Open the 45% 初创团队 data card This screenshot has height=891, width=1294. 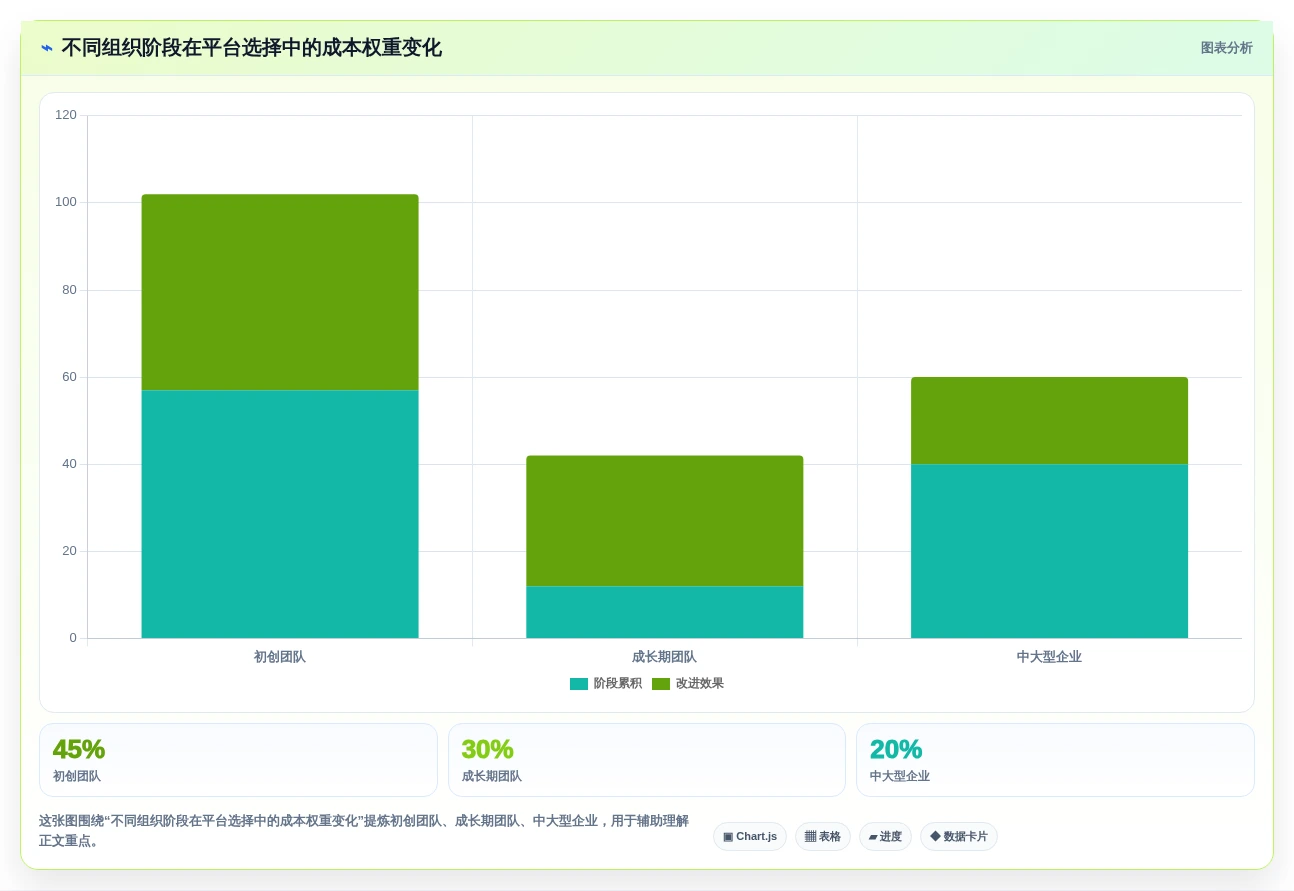[238, 760]
